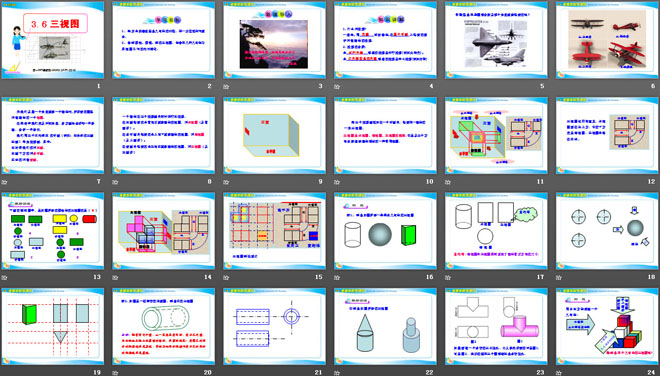
Task: Select slide 9 showing the projection box
Action: (x=274, y=136)
